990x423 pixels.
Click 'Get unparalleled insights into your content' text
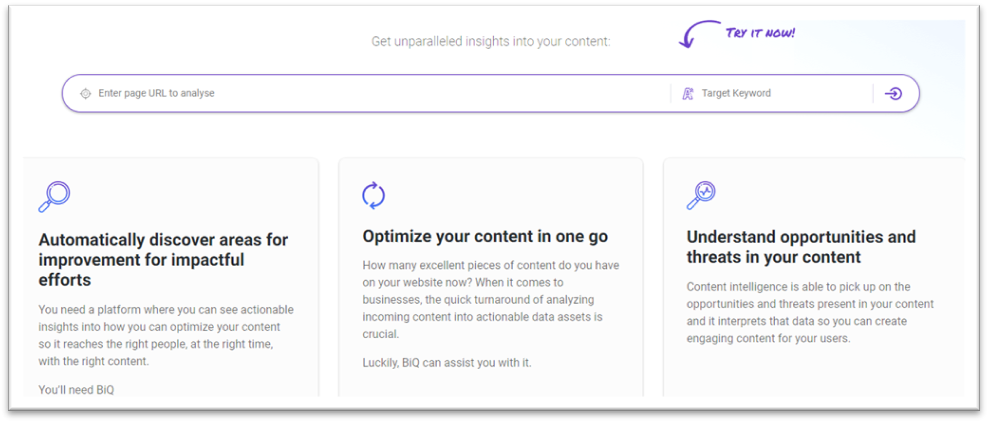491,42
